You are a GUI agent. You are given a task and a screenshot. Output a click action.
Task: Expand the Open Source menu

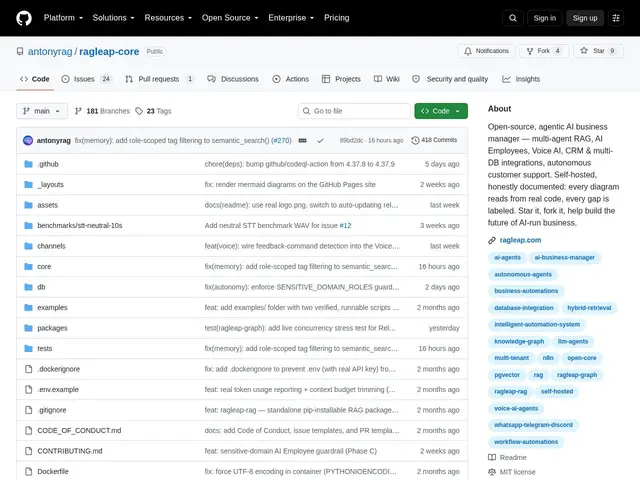point(230,18)
